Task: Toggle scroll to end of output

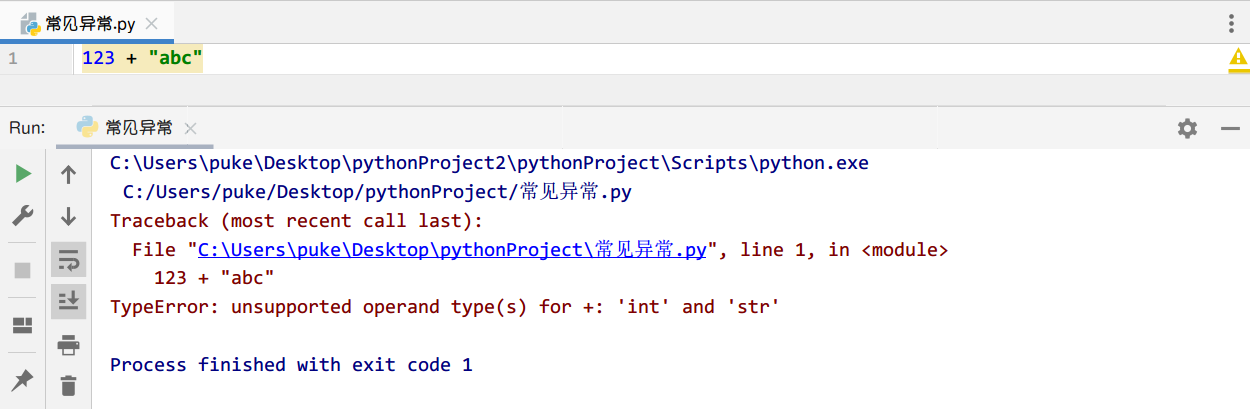Action: coord(68,300)
